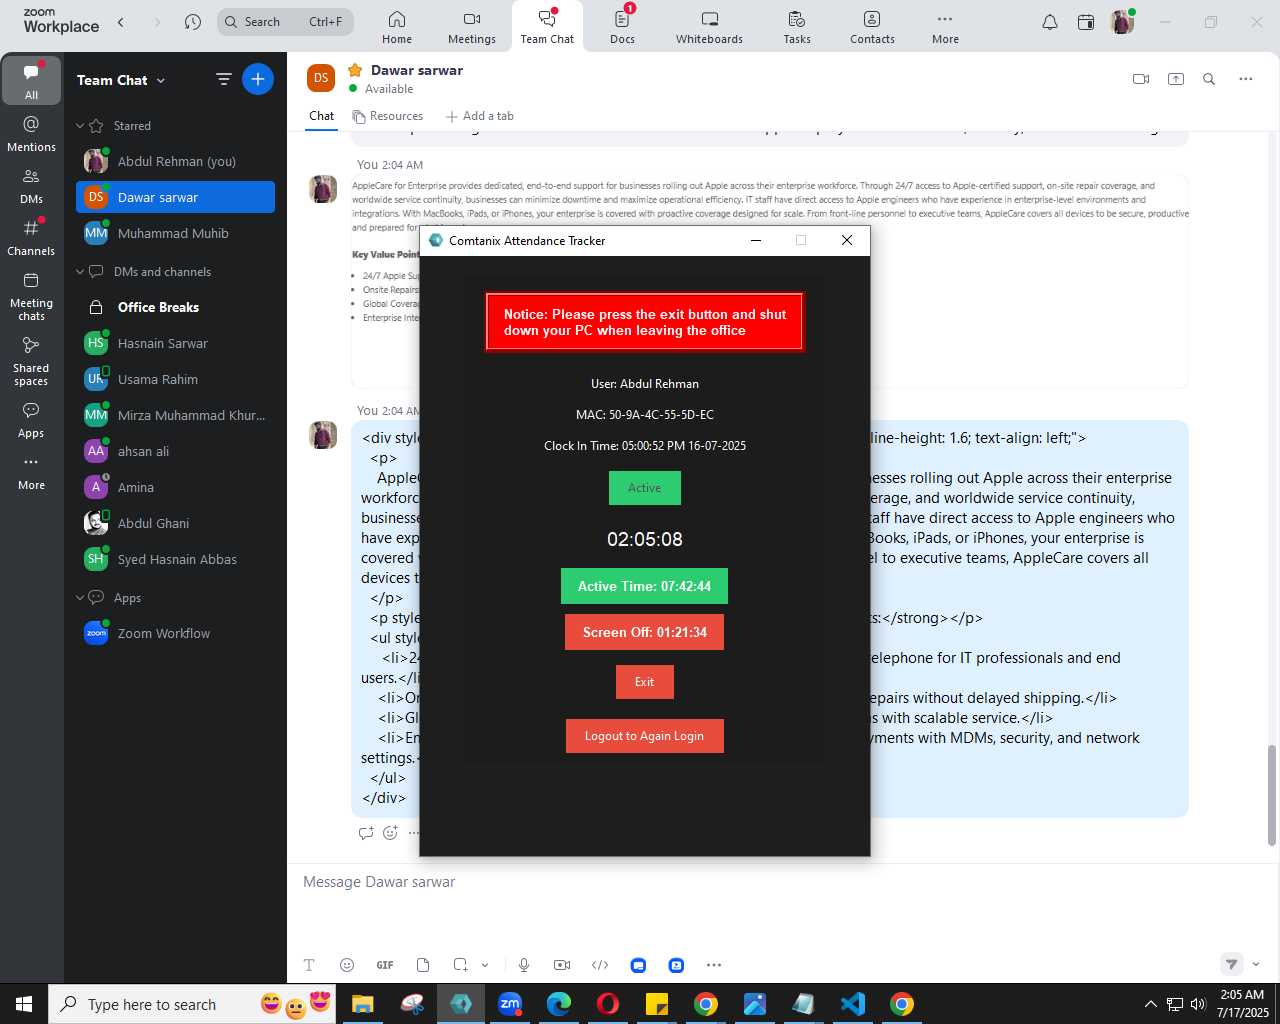
Task: Open the More menu in the top bar
Action: tap(945, 27)
